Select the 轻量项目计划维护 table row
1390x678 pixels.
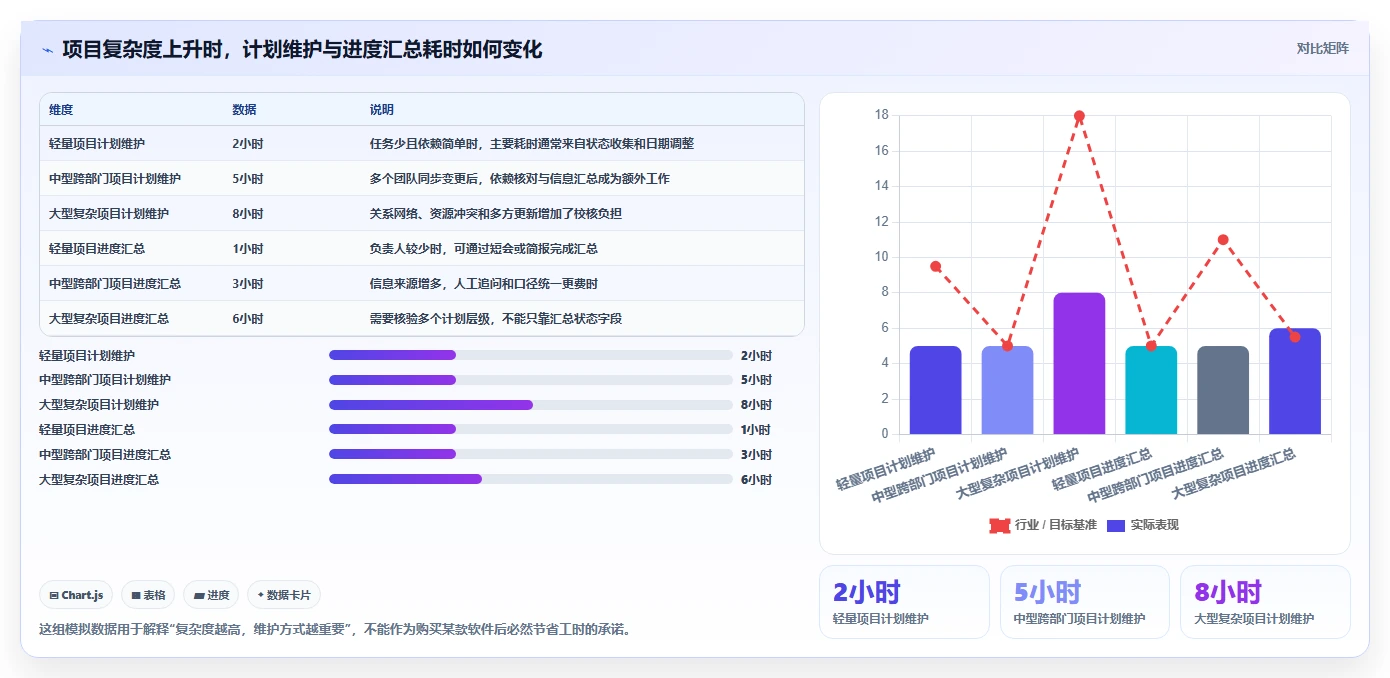pos(422,144)
